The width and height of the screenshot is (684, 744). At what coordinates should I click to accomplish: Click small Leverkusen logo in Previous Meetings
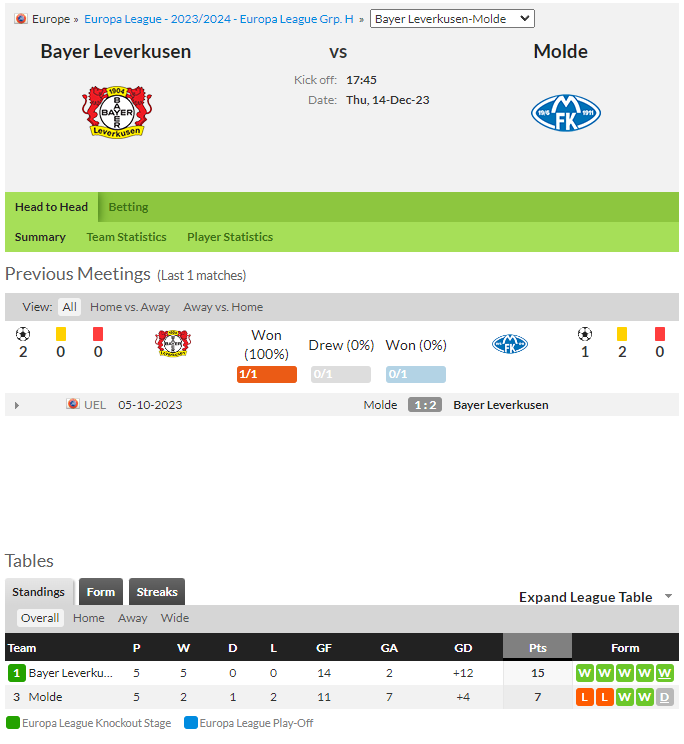tap(173, 343)
